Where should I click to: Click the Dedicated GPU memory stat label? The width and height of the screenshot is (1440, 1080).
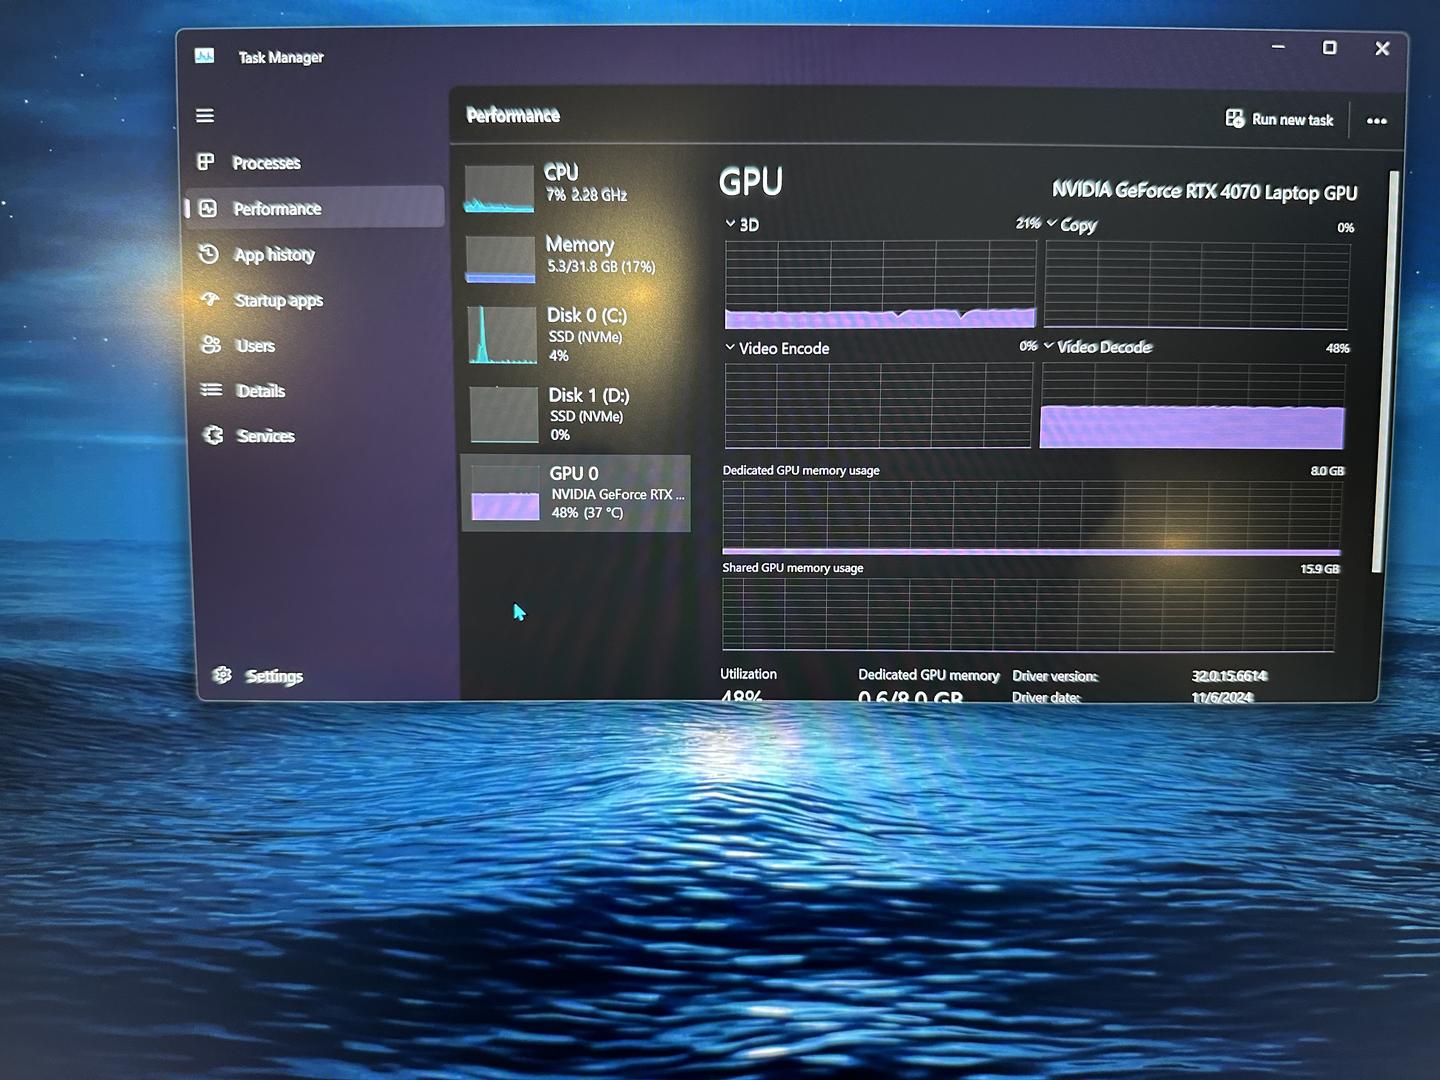pyautogui.click(x=928, y=675)
